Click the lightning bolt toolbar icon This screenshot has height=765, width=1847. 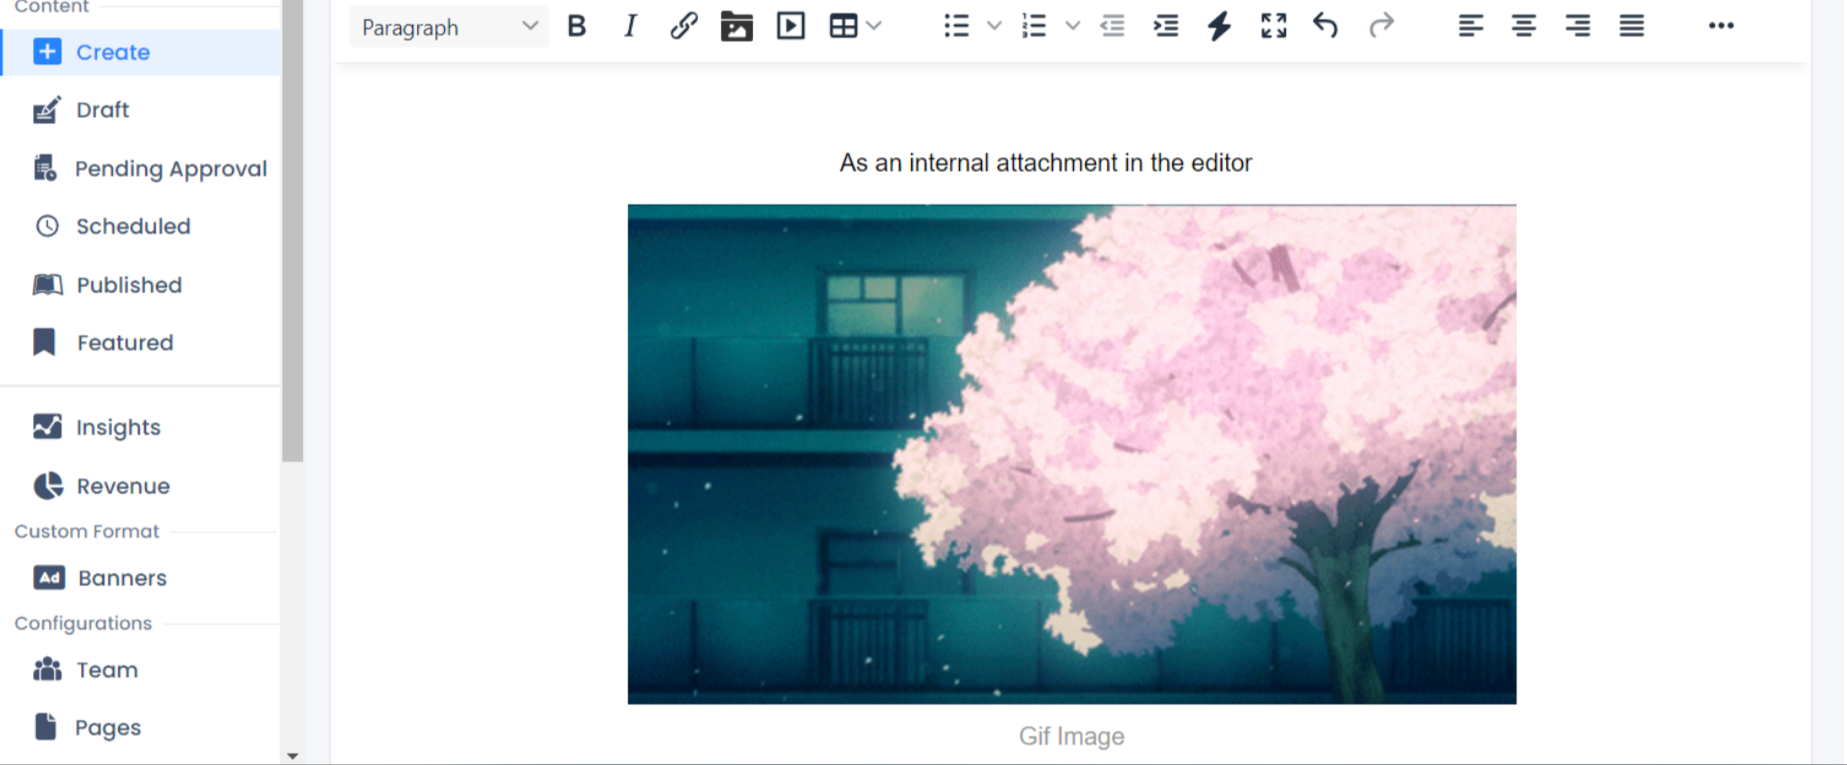[1219, 26]
